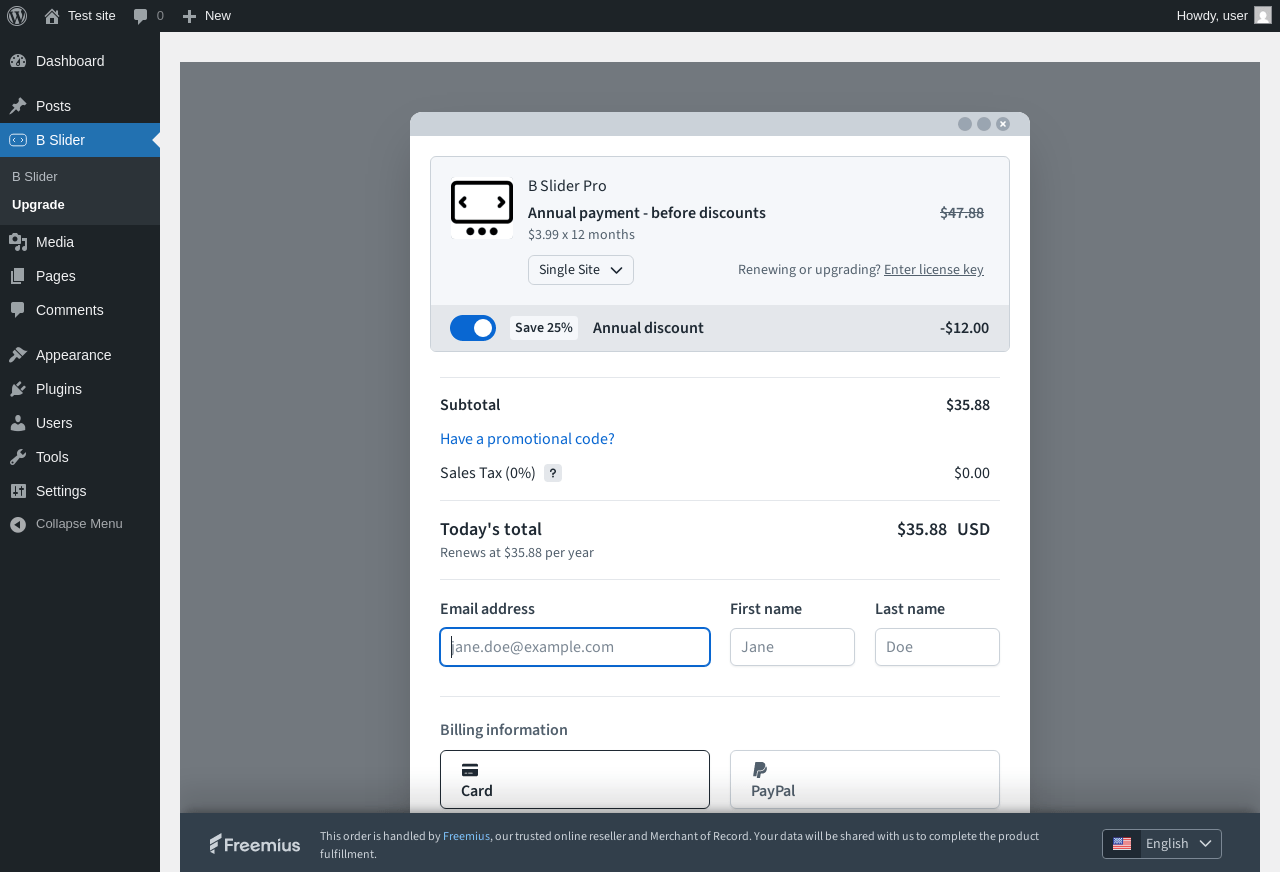Click Howdy, user account link
The width and height of the screenshot is (1280, 872).
point(1224,15)
